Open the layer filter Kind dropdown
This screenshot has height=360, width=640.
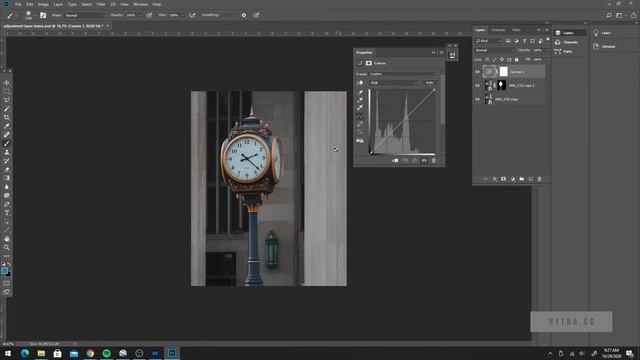(489, 41)
